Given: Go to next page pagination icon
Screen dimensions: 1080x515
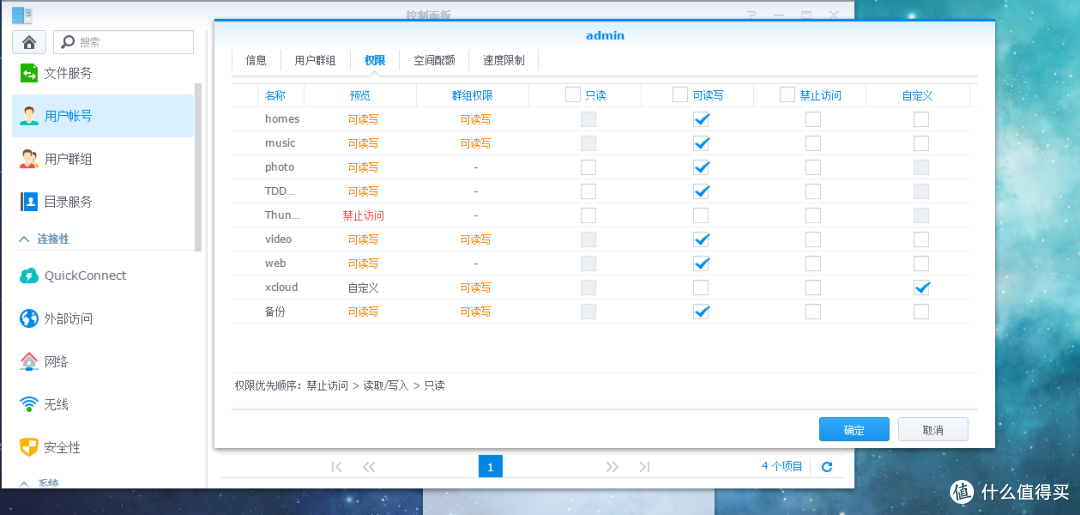Looking at the screenshot, I should pyautogui.click(x=612, y=467).
